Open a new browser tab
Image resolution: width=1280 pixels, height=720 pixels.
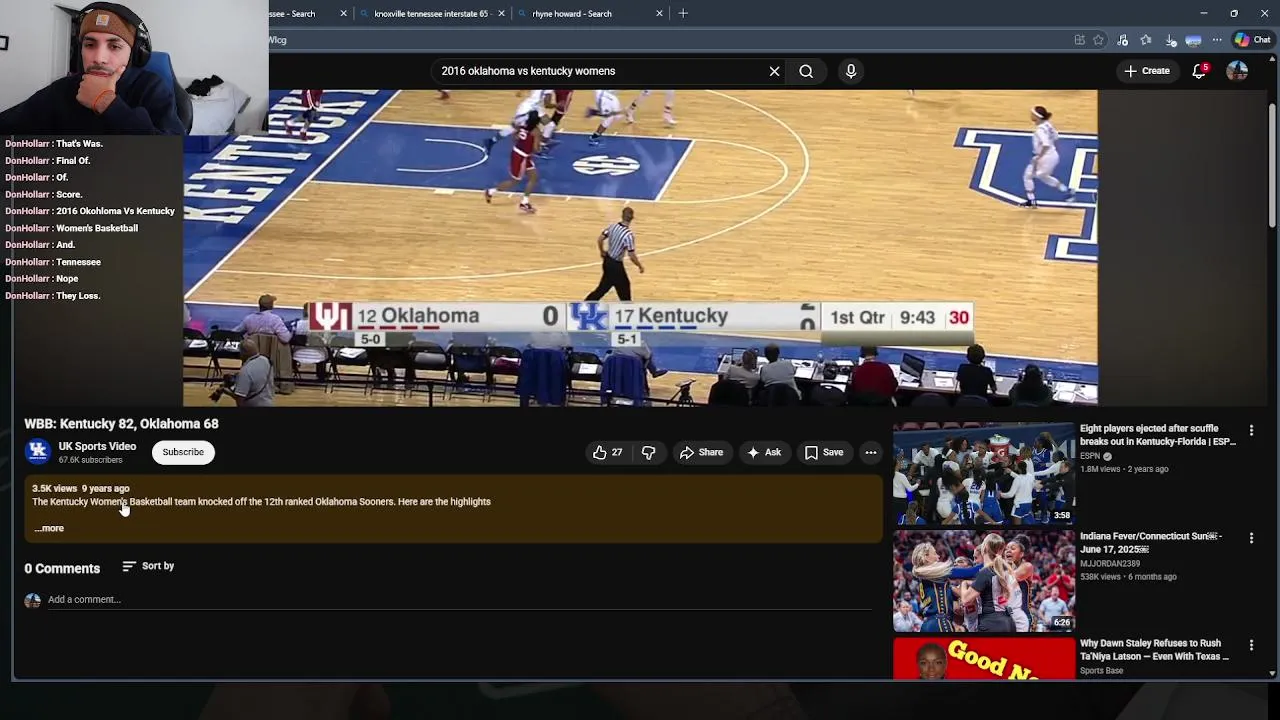coord(683,13)
